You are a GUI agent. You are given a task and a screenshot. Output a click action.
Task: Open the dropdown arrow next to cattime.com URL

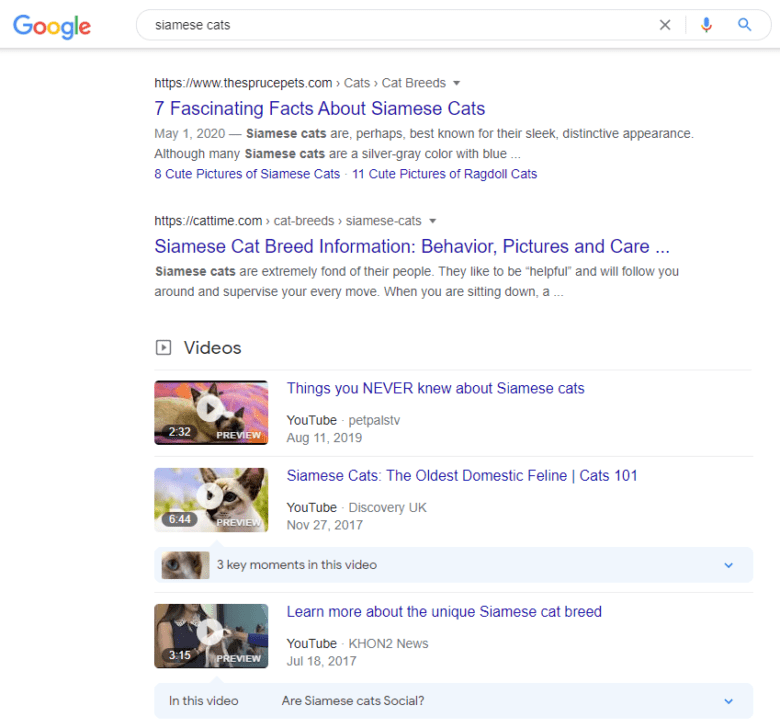pos(432,221)
